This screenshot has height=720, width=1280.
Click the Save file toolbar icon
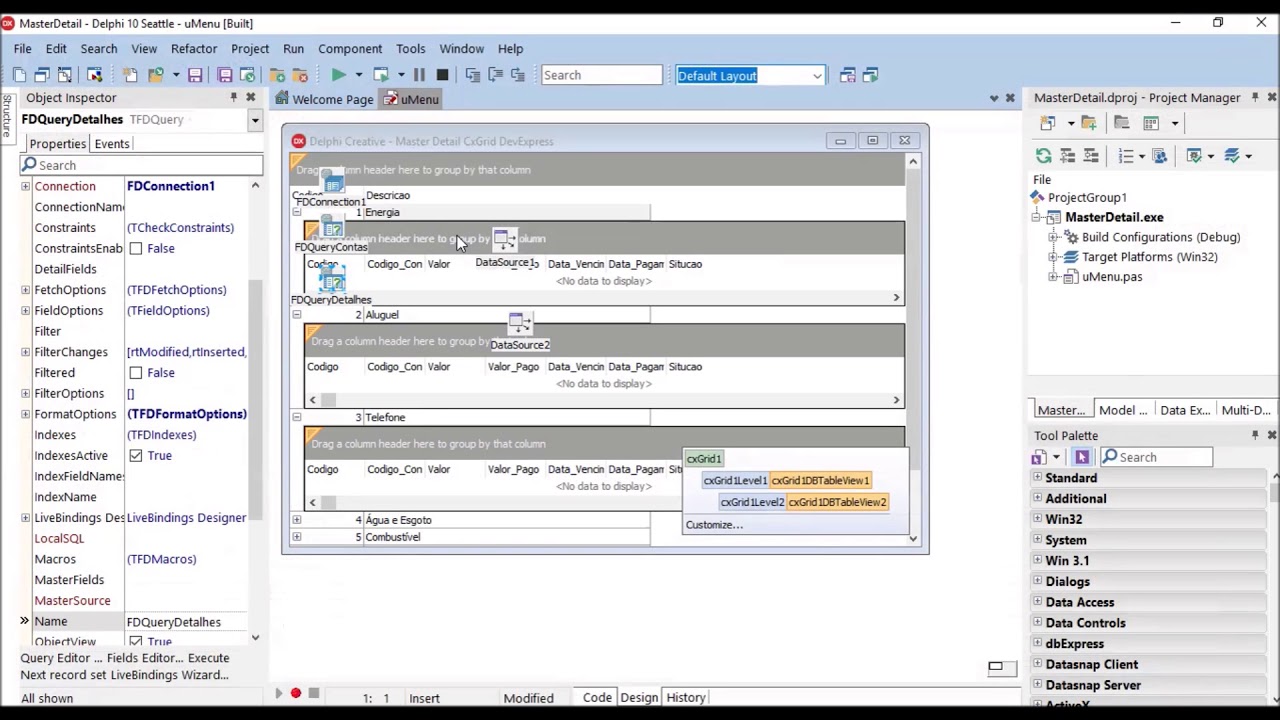coord(195,75)
